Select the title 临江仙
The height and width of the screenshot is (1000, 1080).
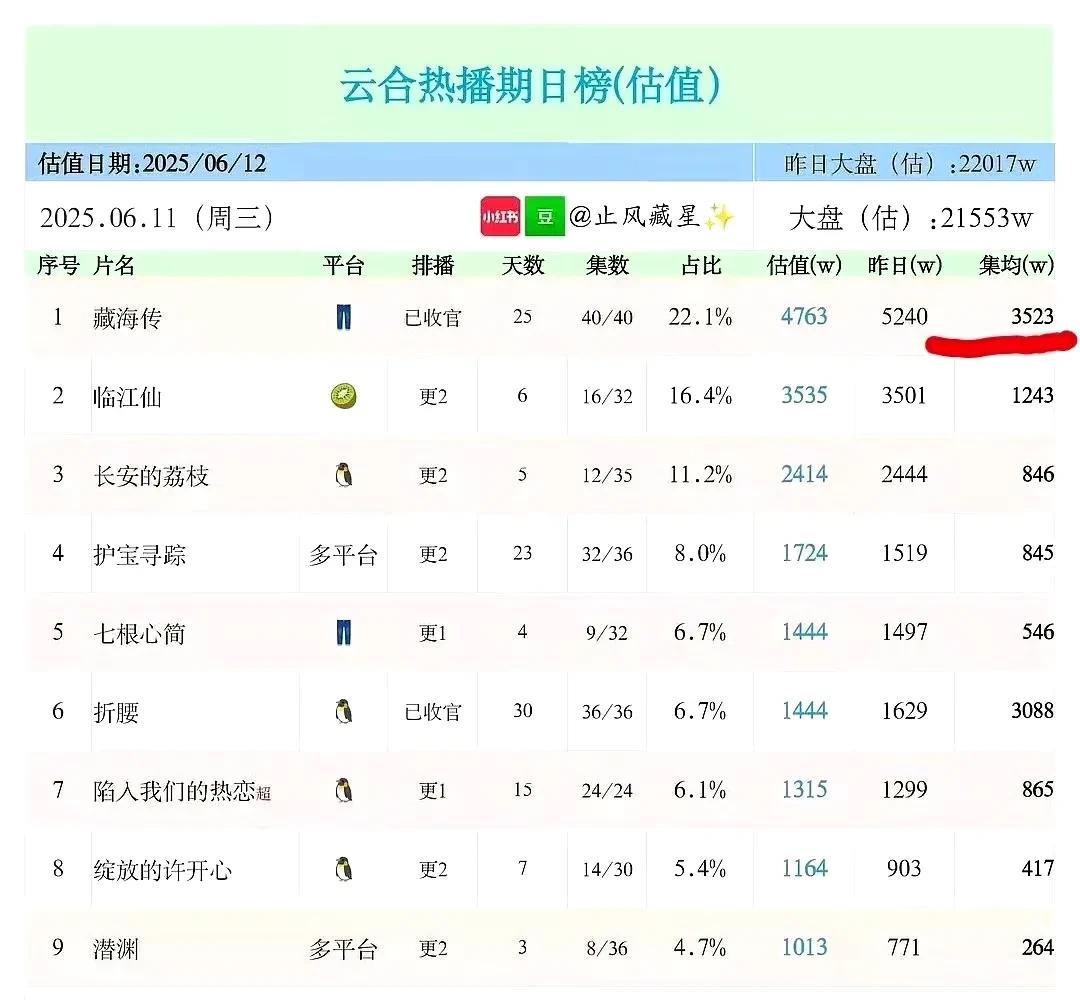tap(127, 397)
